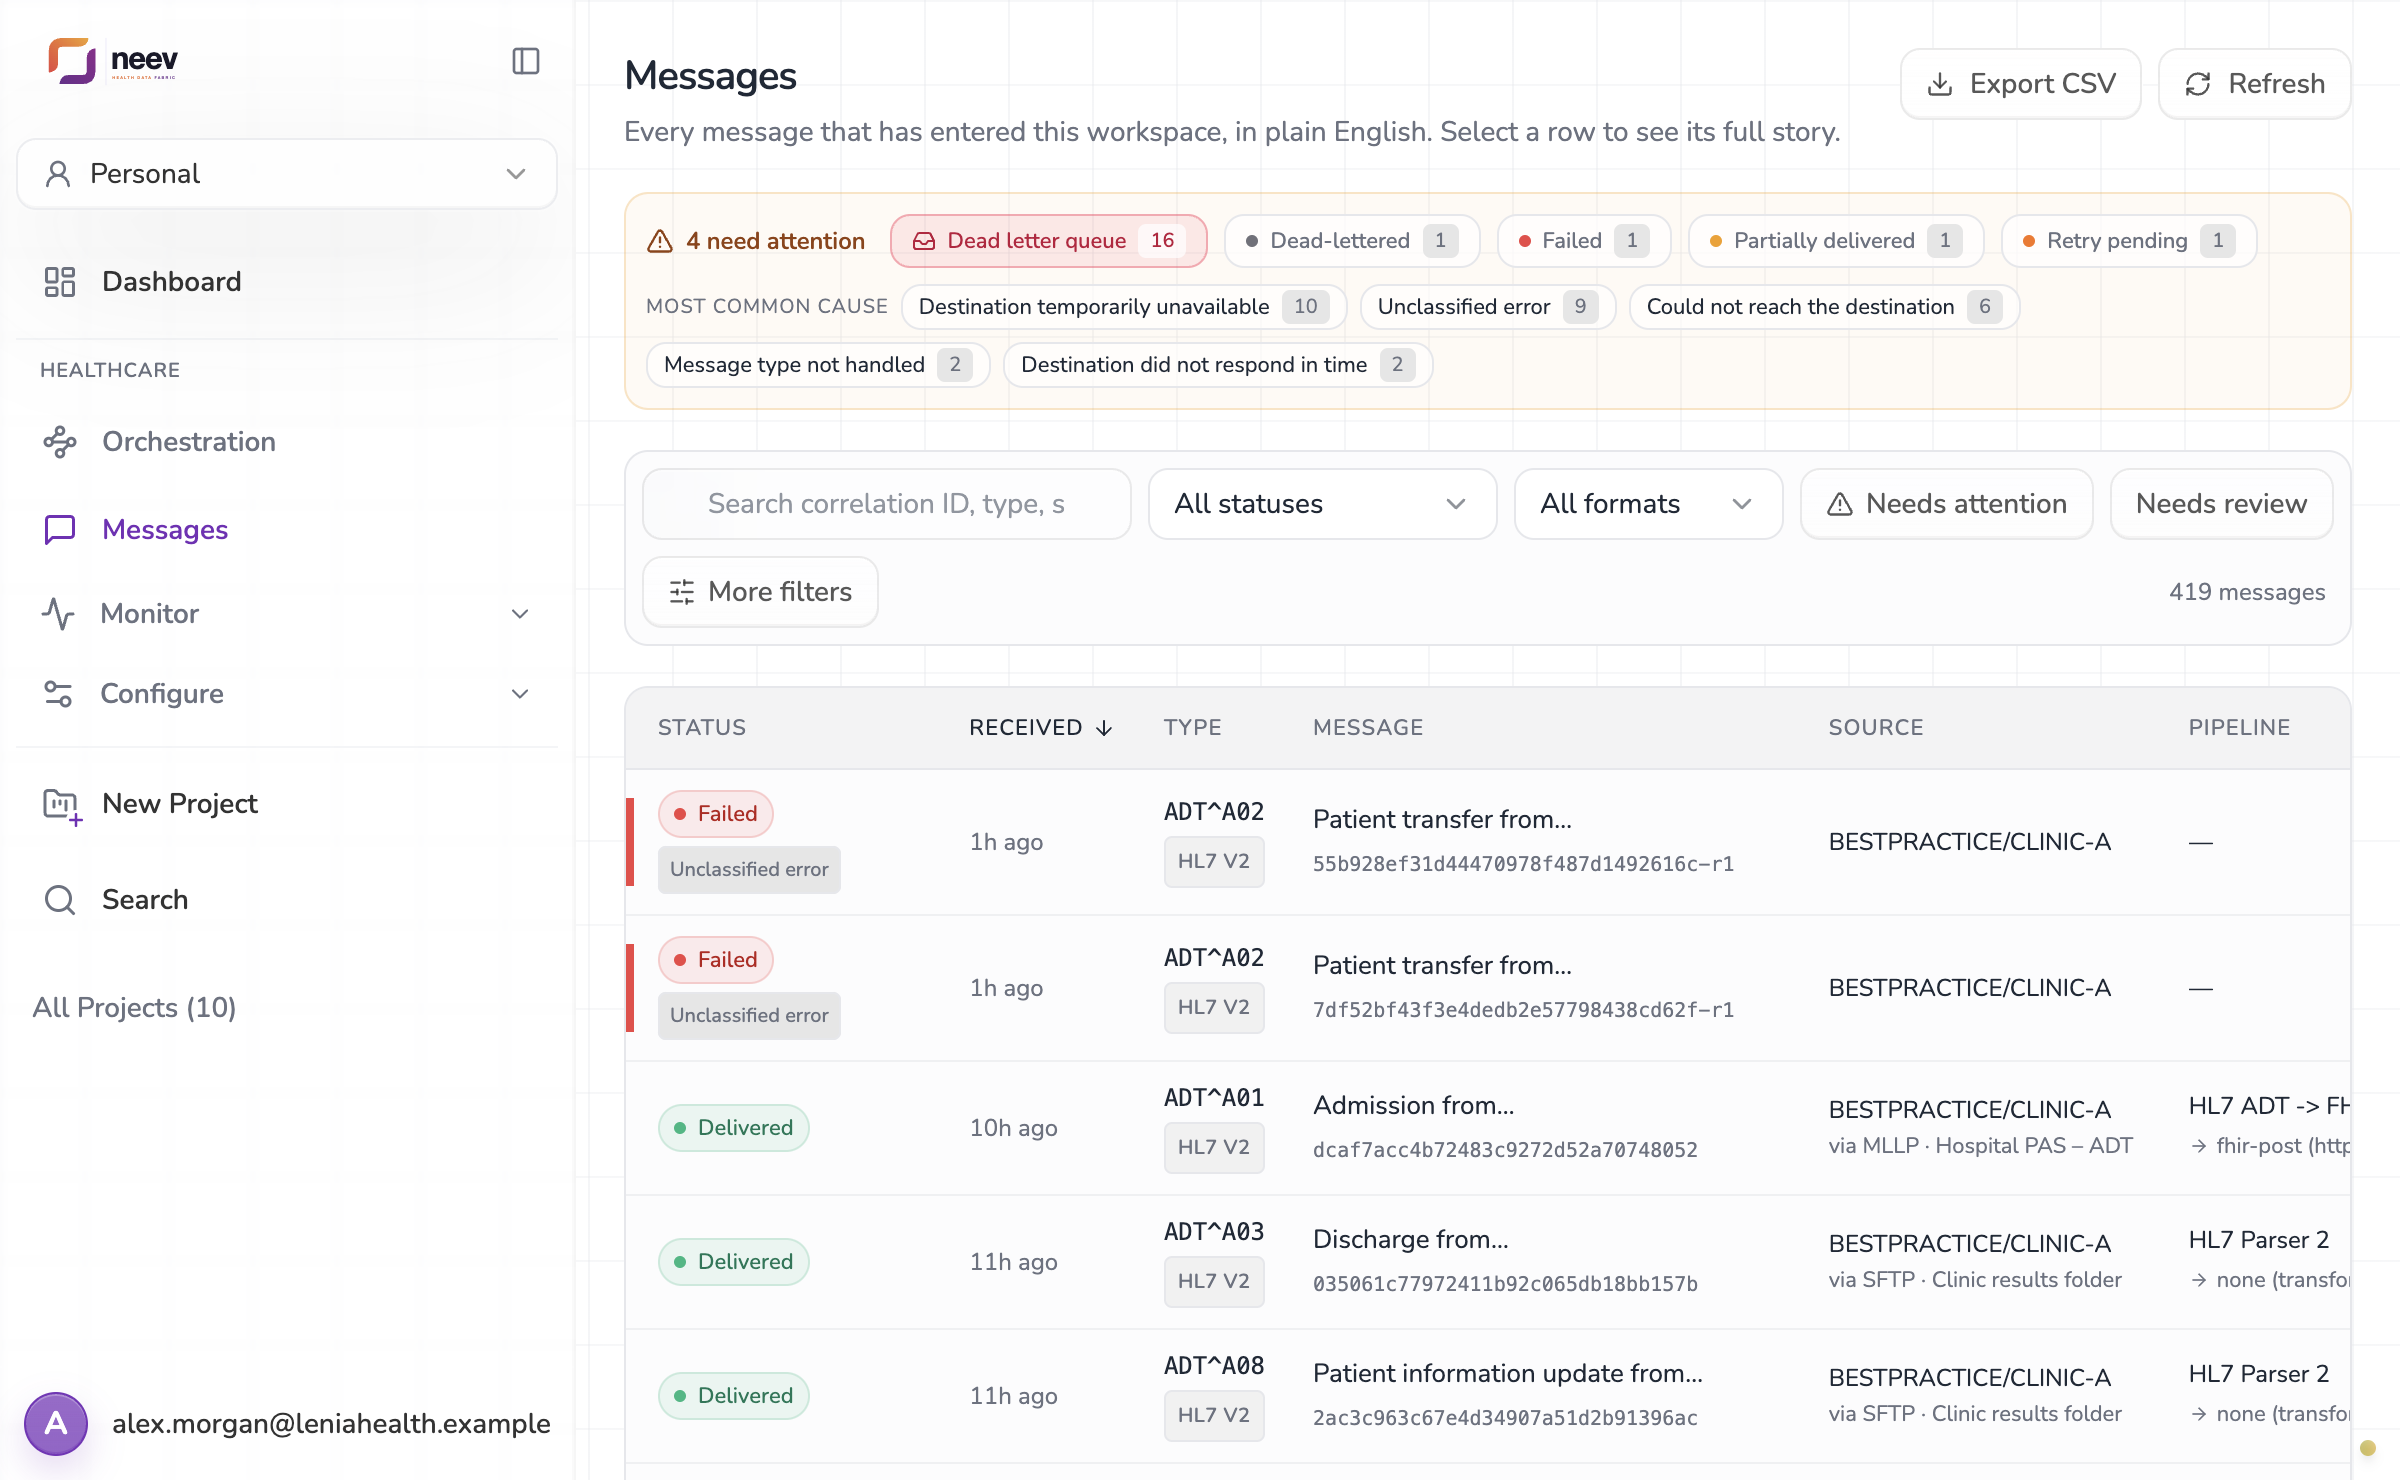Toggle the Partially delivered status chip
Image resolution: width=2400 pixels, height=1480 pixels.
tap(1835, 241)
